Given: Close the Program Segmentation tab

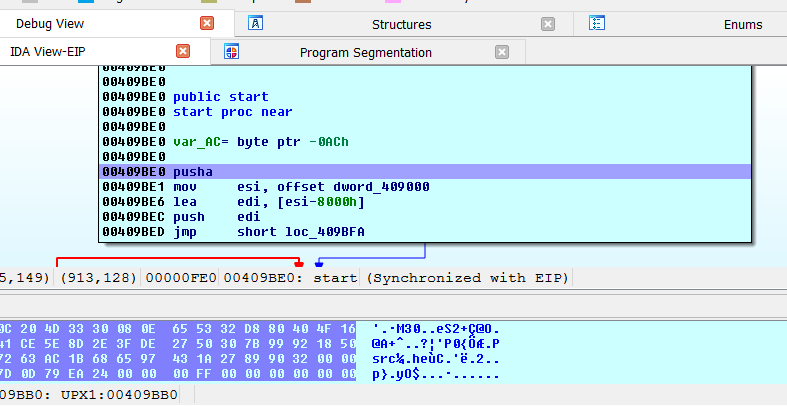Looking at the screenshot, I should click(502, 52).
